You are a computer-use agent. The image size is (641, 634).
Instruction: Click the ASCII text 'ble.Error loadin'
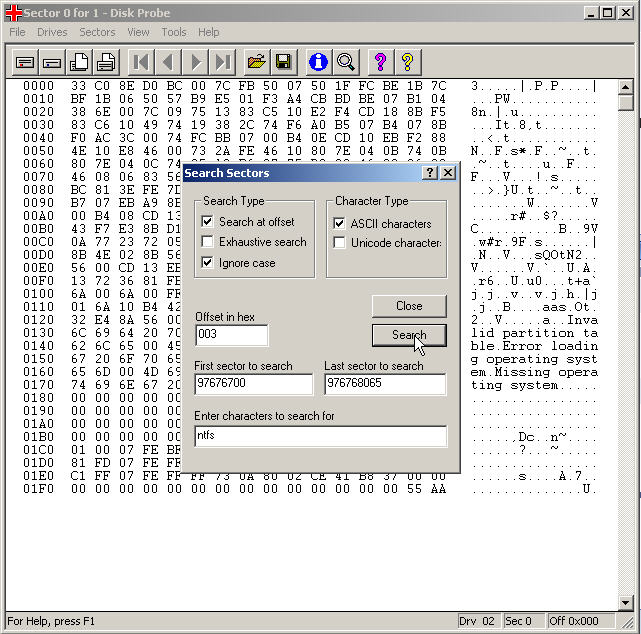click(534, 346)
